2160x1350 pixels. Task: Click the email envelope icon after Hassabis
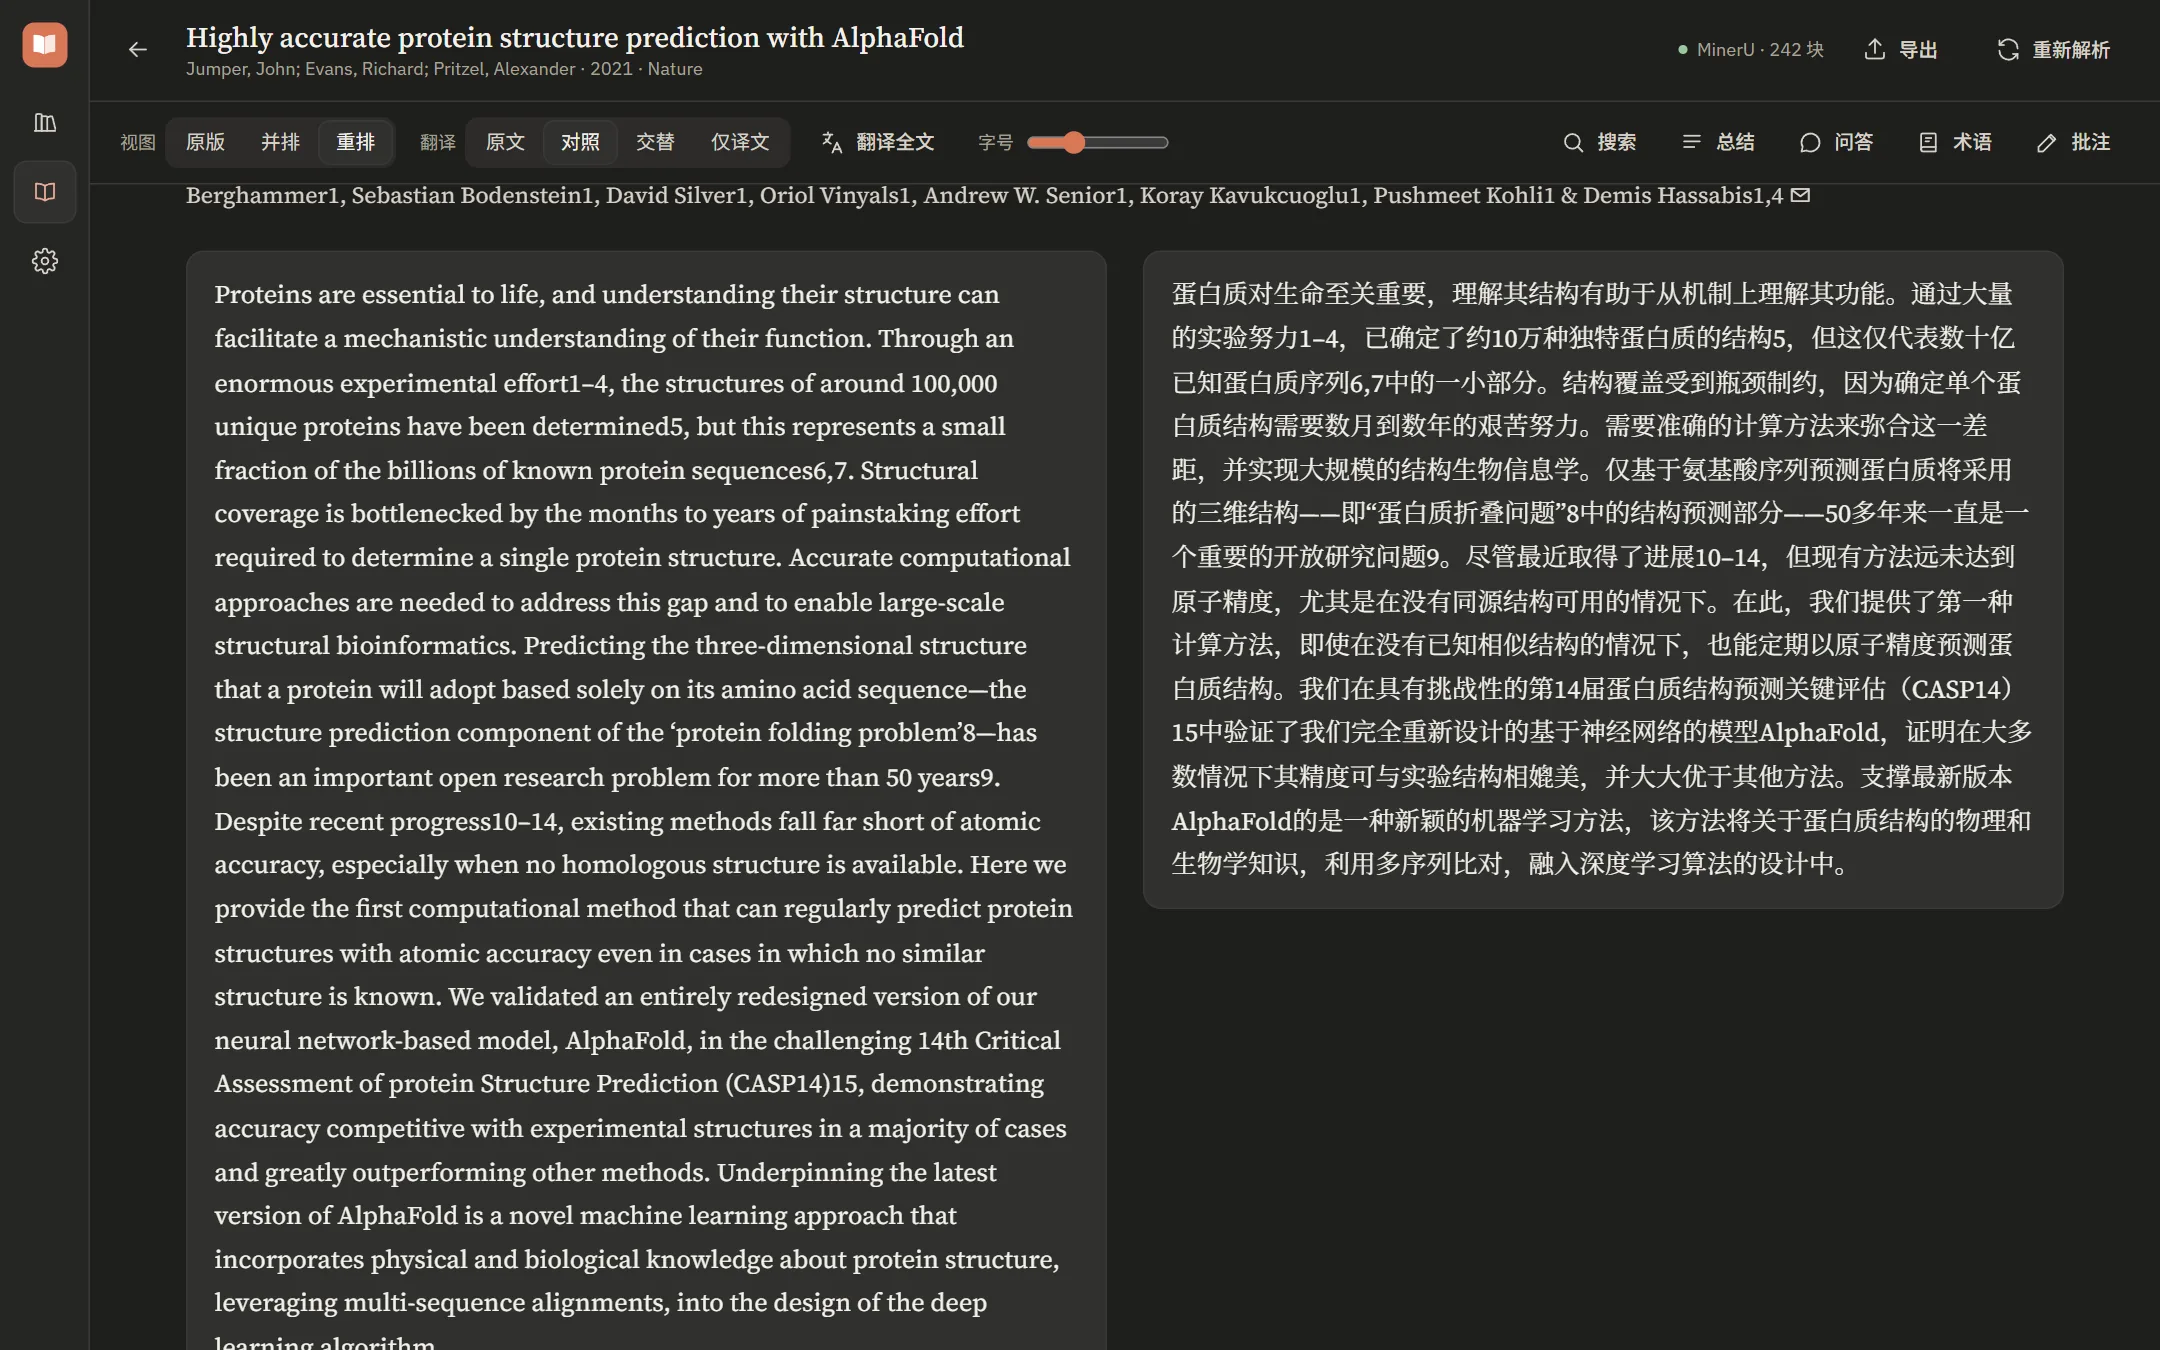click(x=1800, y=195)
